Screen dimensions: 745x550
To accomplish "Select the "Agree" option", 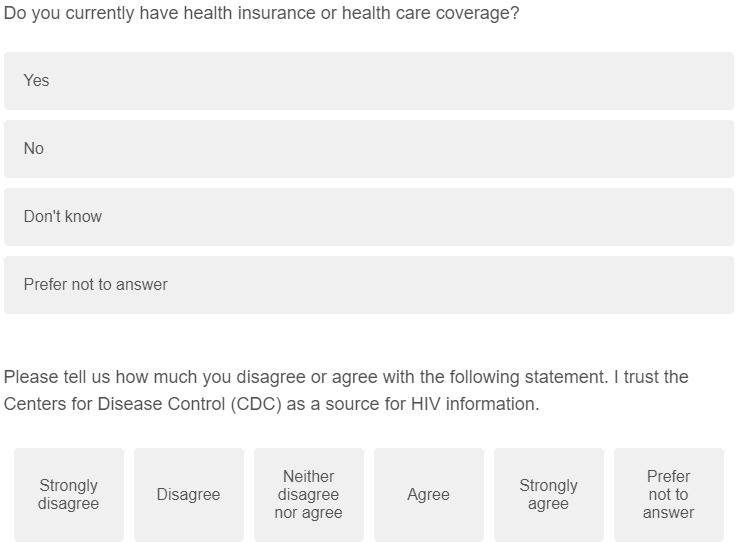I will pos(429,495).
